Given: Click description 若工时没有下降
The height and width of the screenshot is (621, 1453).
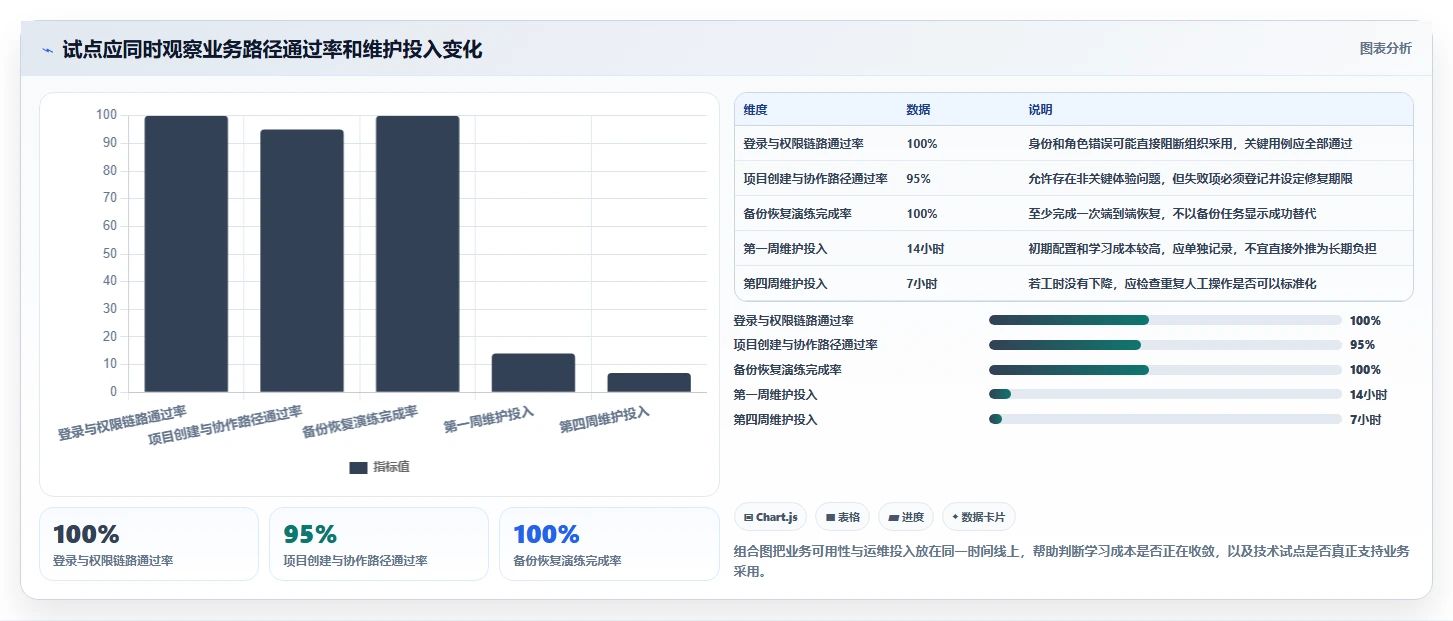Looking at the screenshot, I should point(1070,284).
